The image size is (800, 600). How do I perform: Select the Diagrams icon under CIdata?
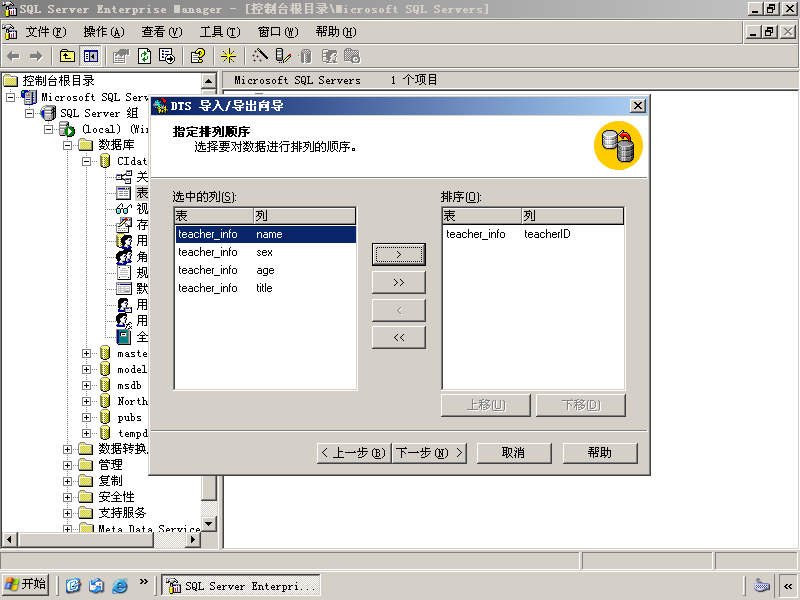[123, 177]
